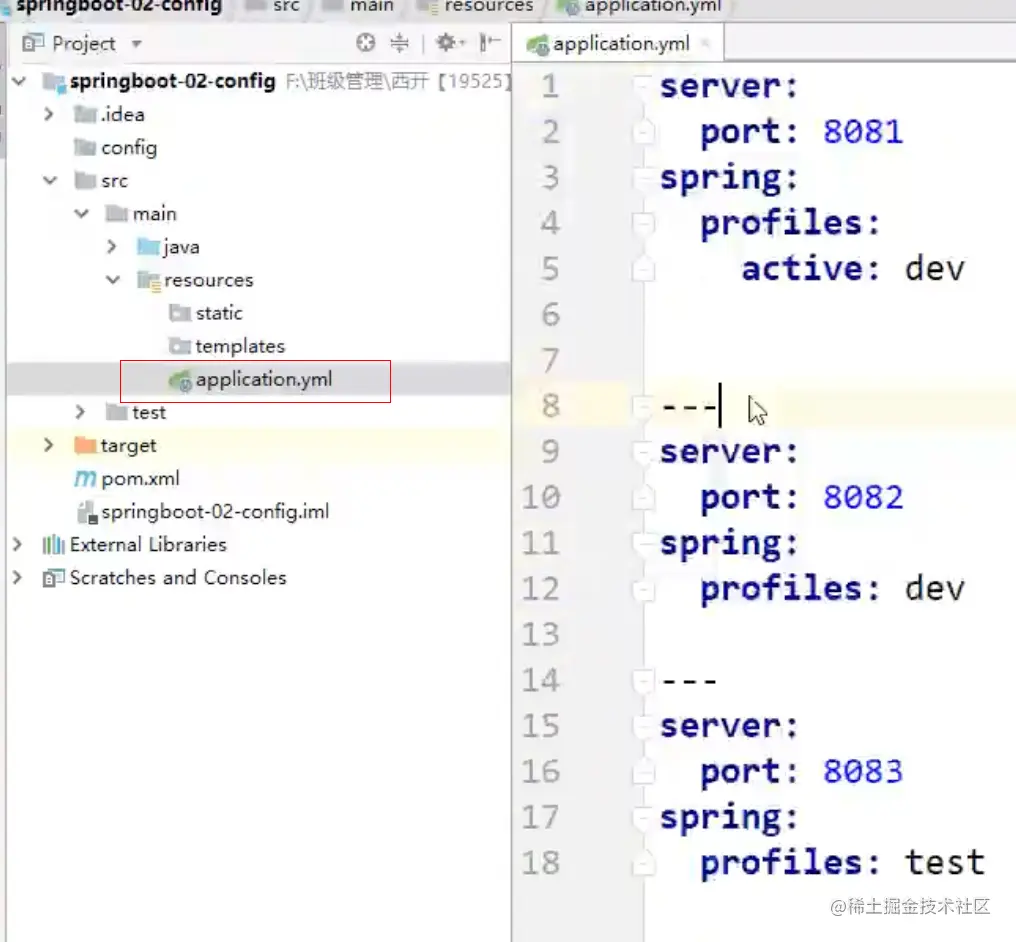This screenshot has width=1016, height=942.
Task: Collapse the main folder
Action: [x=81, y=213]
